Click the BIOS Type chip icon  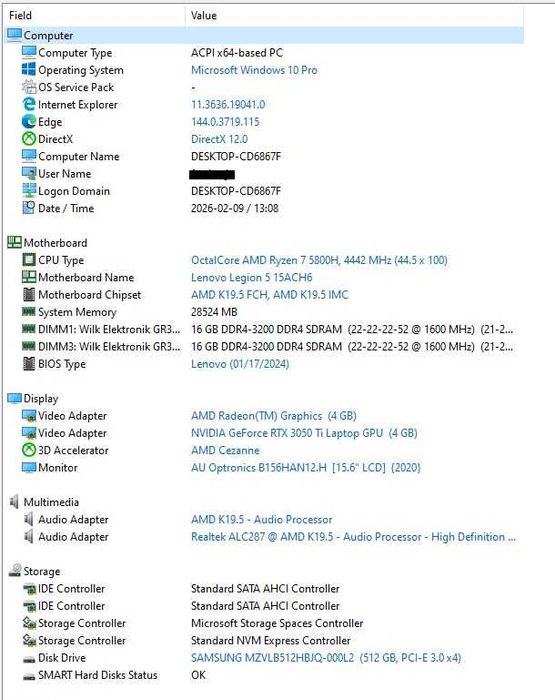point(29,364)
